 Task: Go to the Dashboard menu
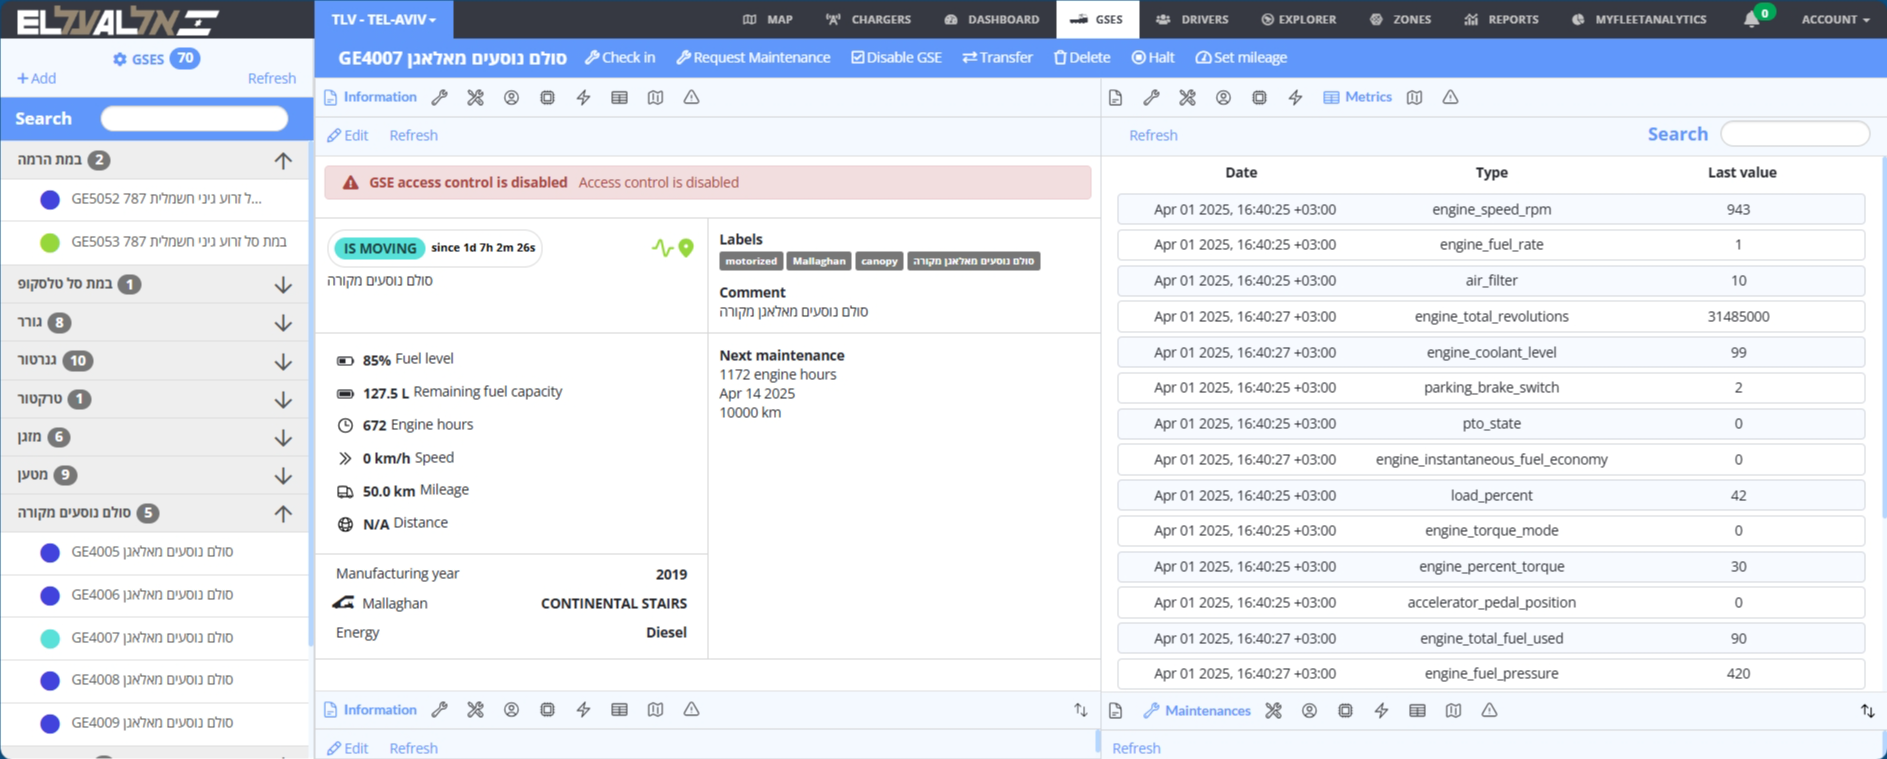tap(991, 20)
